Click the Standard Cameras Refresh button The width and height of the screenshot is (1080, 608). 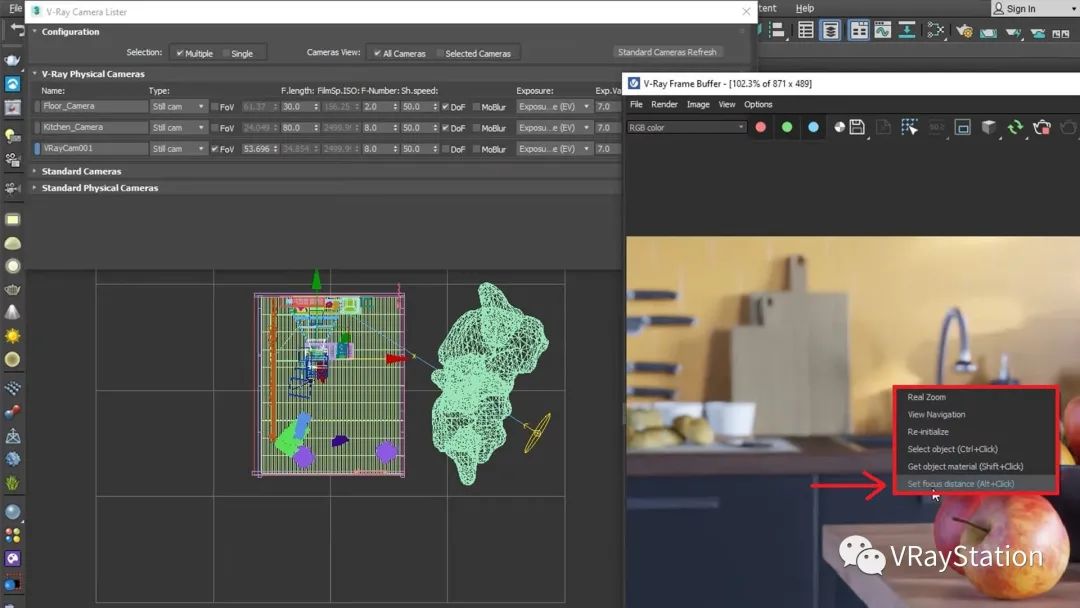click(667, 52)
